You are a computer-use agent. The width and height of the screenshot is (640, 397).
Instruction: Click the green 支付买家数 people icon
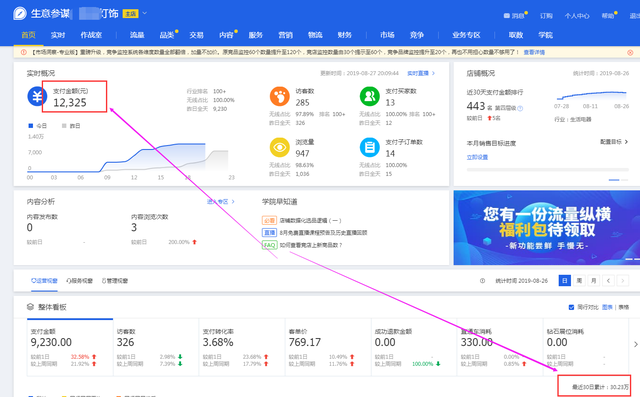[x=369, y=96]
